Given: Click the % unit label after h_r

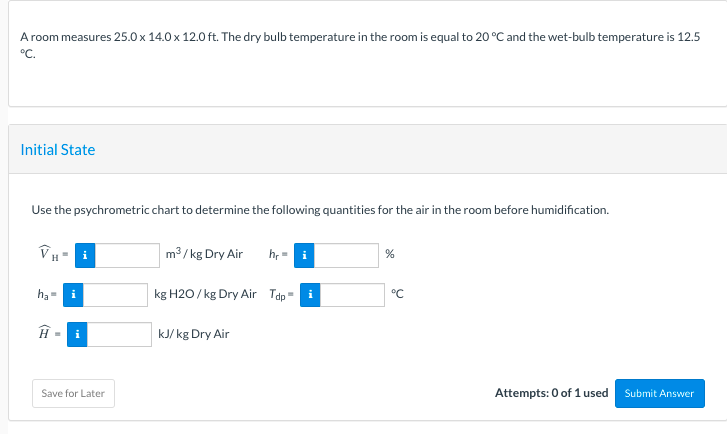Looking at the screenshot, I should [x=389, y=255].
